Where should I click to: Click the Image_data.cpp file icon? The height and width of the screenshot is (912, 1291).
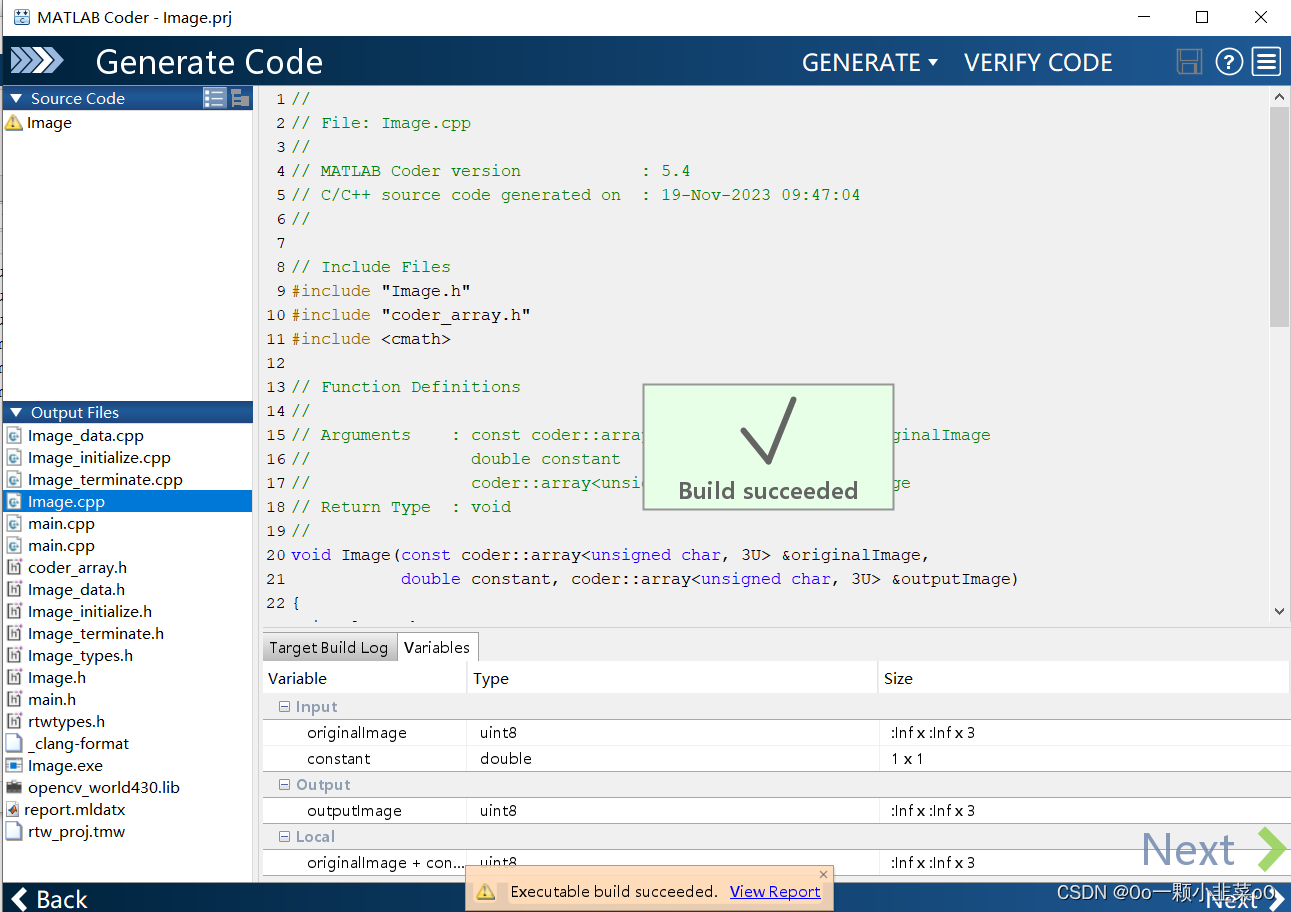(x=15, y=436)
